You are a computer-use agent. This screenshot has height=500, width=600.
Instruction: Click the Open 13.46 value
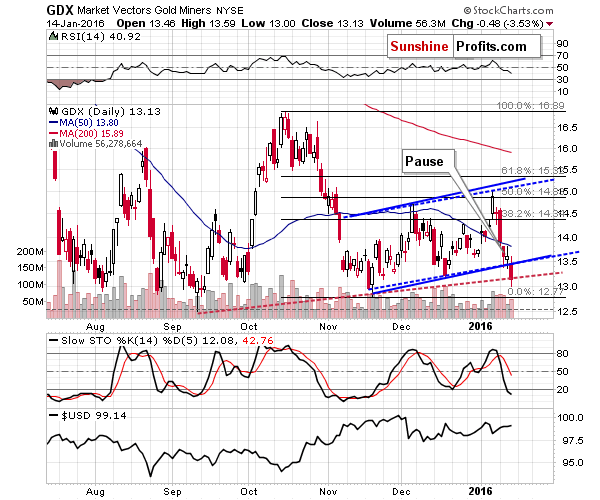click(146, 24)
